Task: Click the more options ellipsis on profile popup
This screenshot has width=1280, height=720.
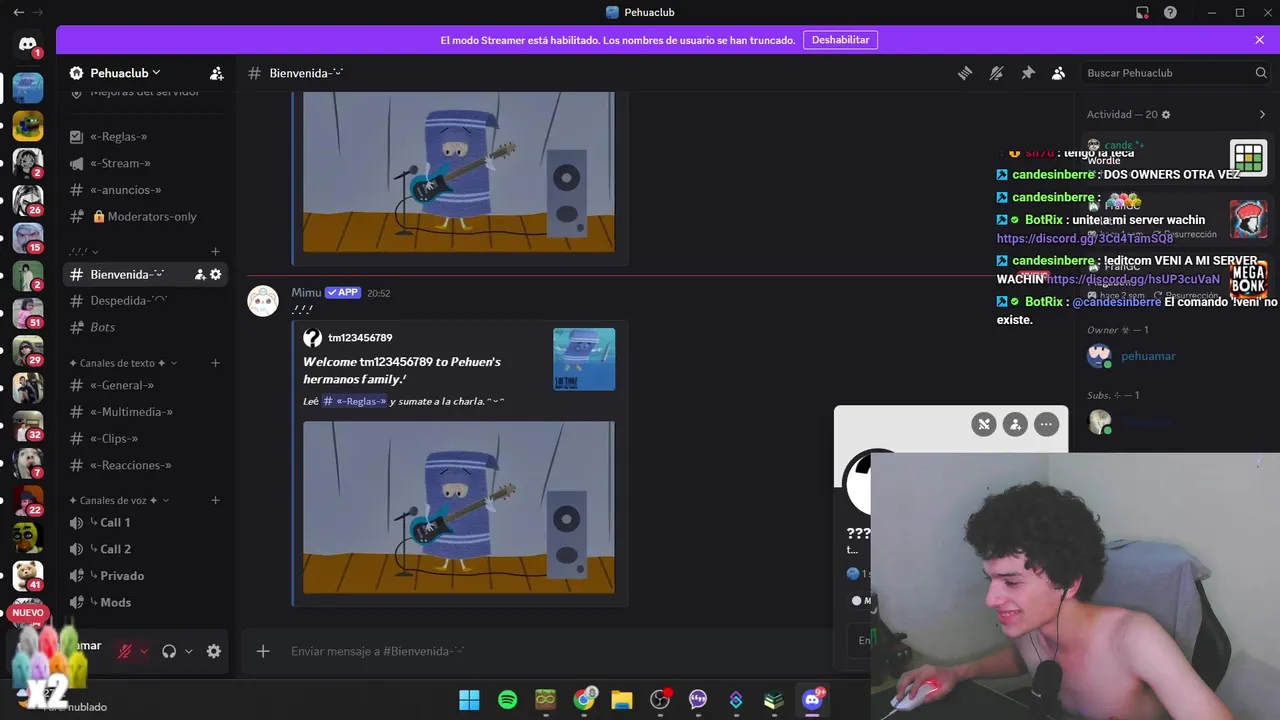Action: tap(1046, 425)
